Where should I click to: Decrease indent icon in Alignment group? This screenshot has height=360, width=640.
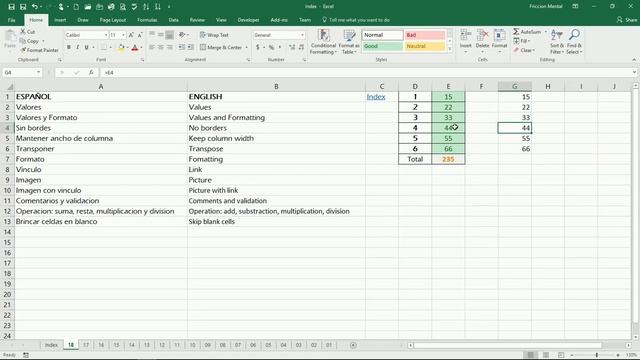pos(182,47)
